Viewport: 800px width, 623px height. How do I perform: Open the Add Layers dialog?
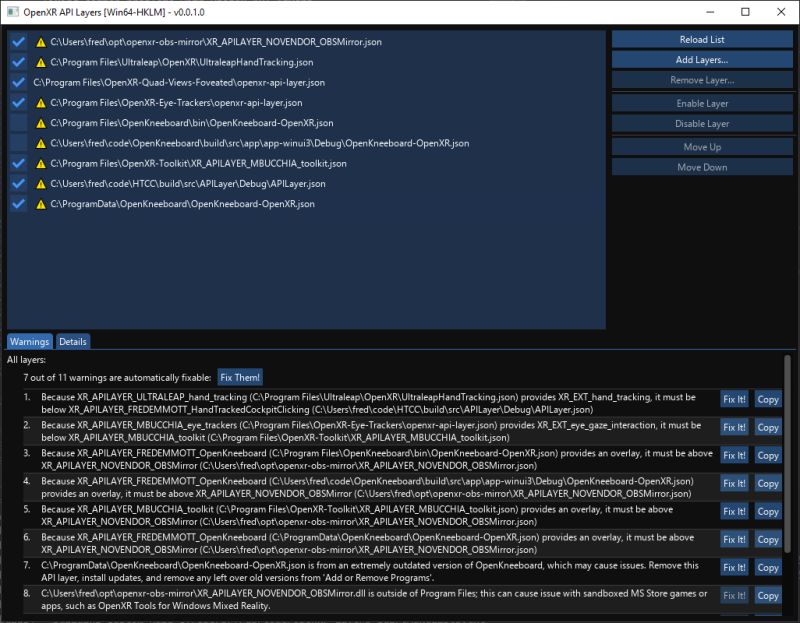point(701,60)
